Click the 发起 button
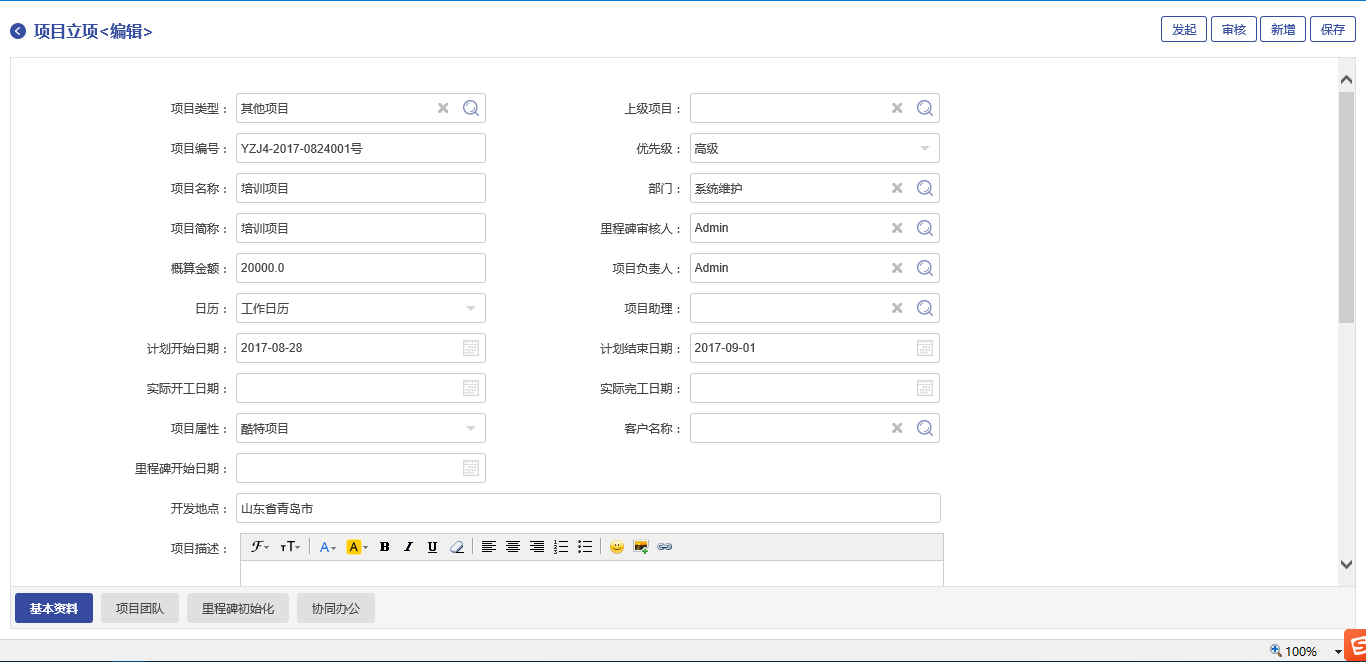The width and height of the screenshot is (1366, 662). point(1184,30)
